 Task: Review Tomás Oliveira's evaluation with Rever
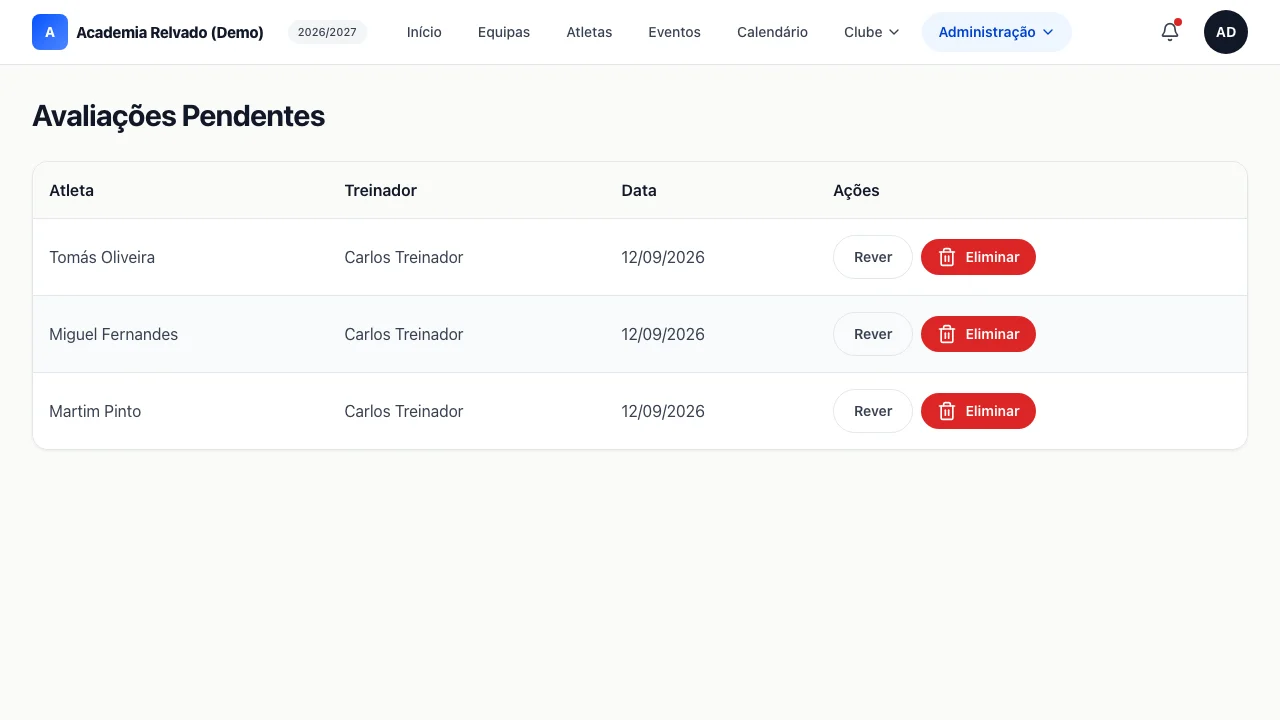click(x=873, y=257)
